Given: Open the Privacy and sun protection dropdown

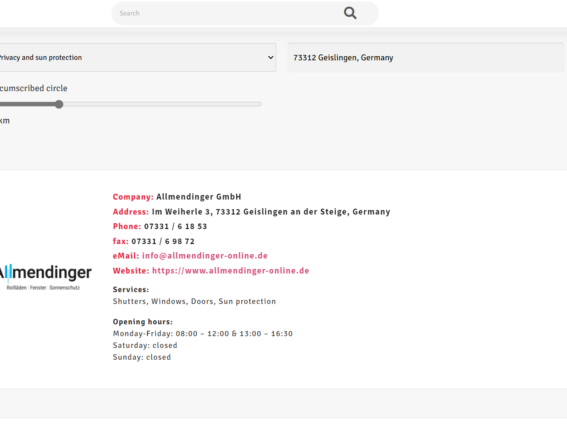Looking at the screenshot, I should (x=138, y=58).
